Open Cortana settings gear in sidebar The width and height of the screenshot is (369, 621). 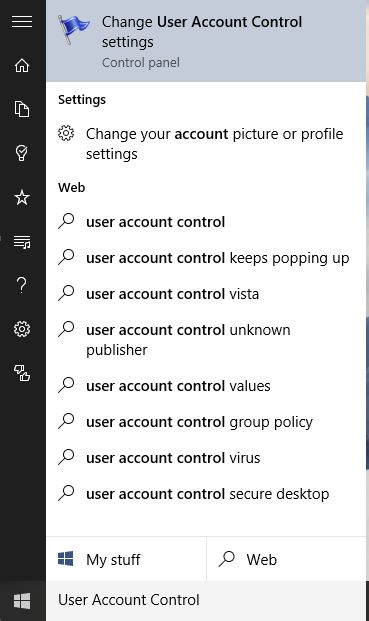coord(22,329)
